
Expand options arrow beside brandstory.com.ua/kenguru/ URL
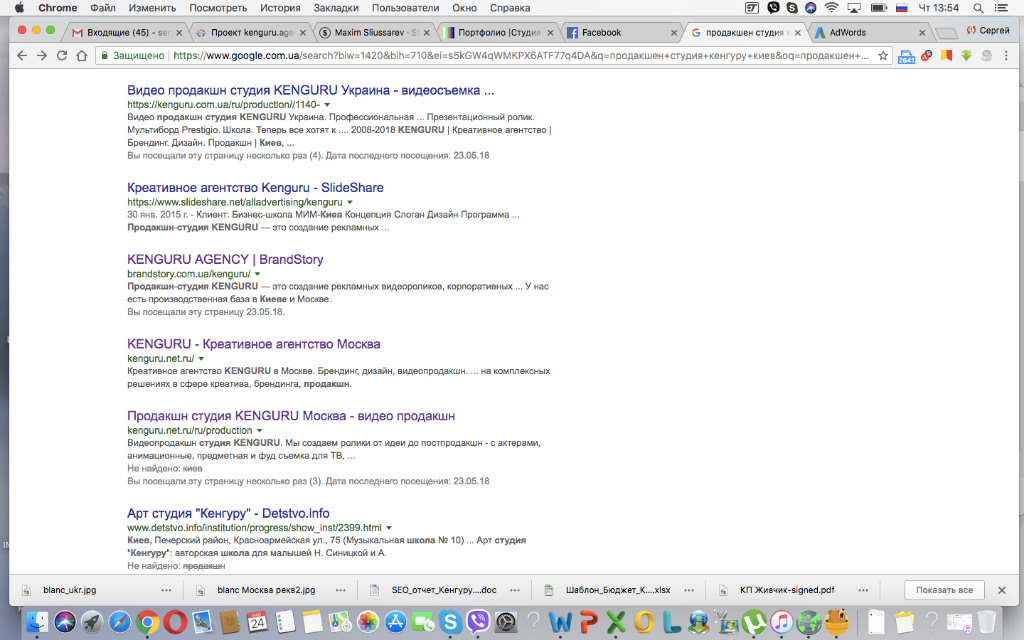[x=257, y=274]
